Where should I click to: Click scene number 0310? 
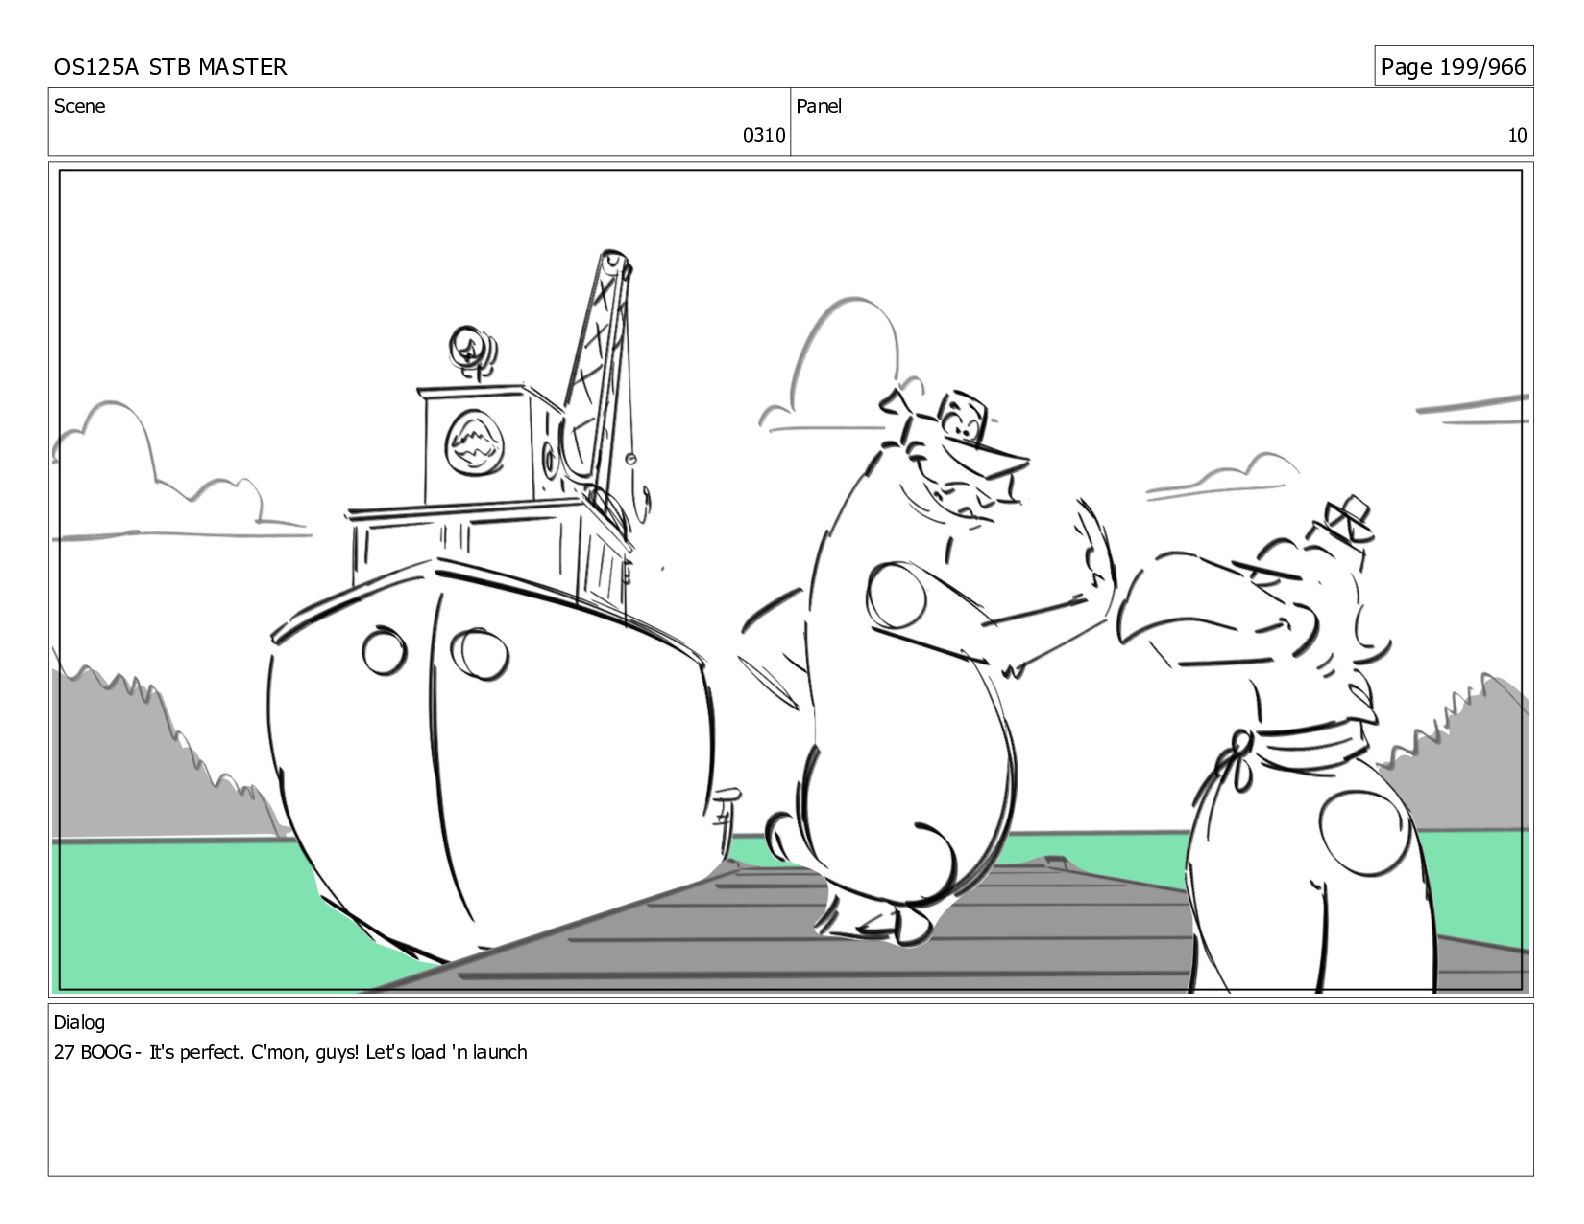pos(763,136)
